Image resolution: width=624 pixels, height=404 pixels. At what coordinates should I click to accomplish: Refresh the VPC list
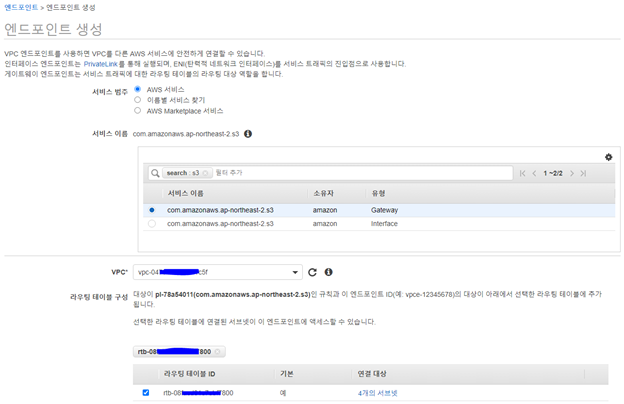[x=312, y=271]
